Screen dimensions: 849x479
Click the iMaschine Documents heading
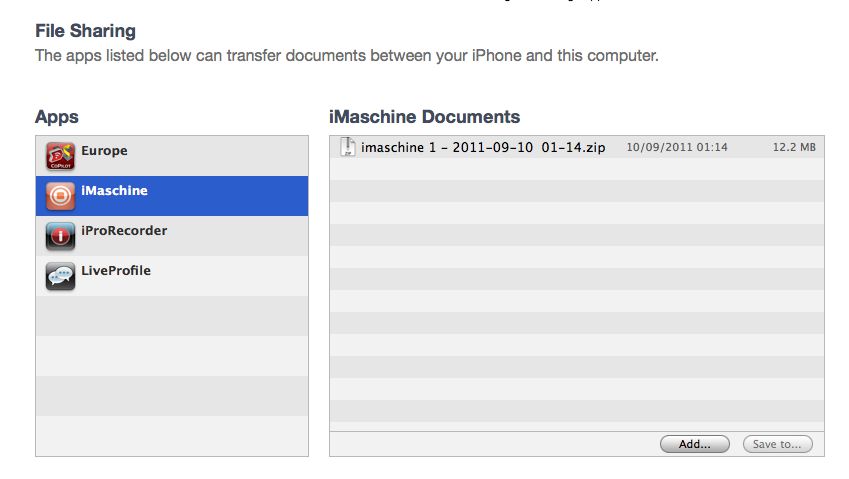point(424,117)
